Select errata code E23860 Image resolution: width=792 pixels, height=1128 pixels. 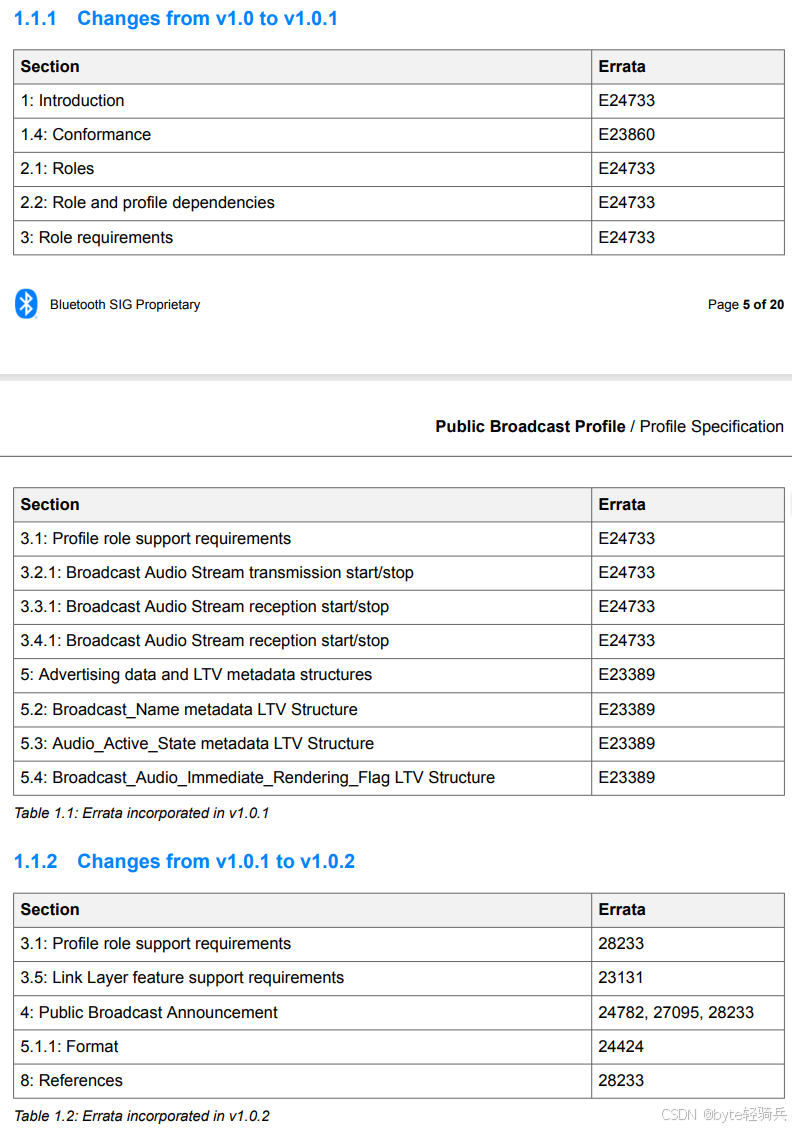tap(627, 135)
